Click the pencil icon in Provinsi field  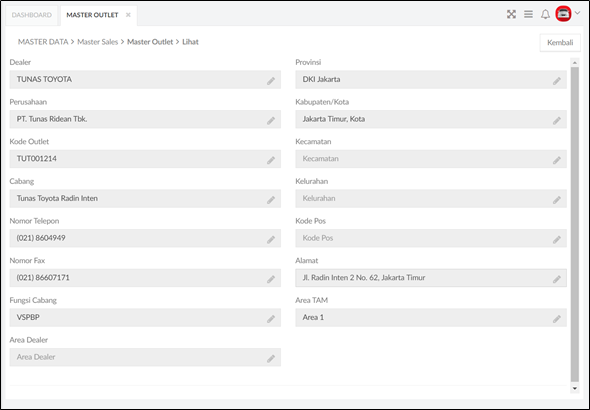(x=557, y=81)
